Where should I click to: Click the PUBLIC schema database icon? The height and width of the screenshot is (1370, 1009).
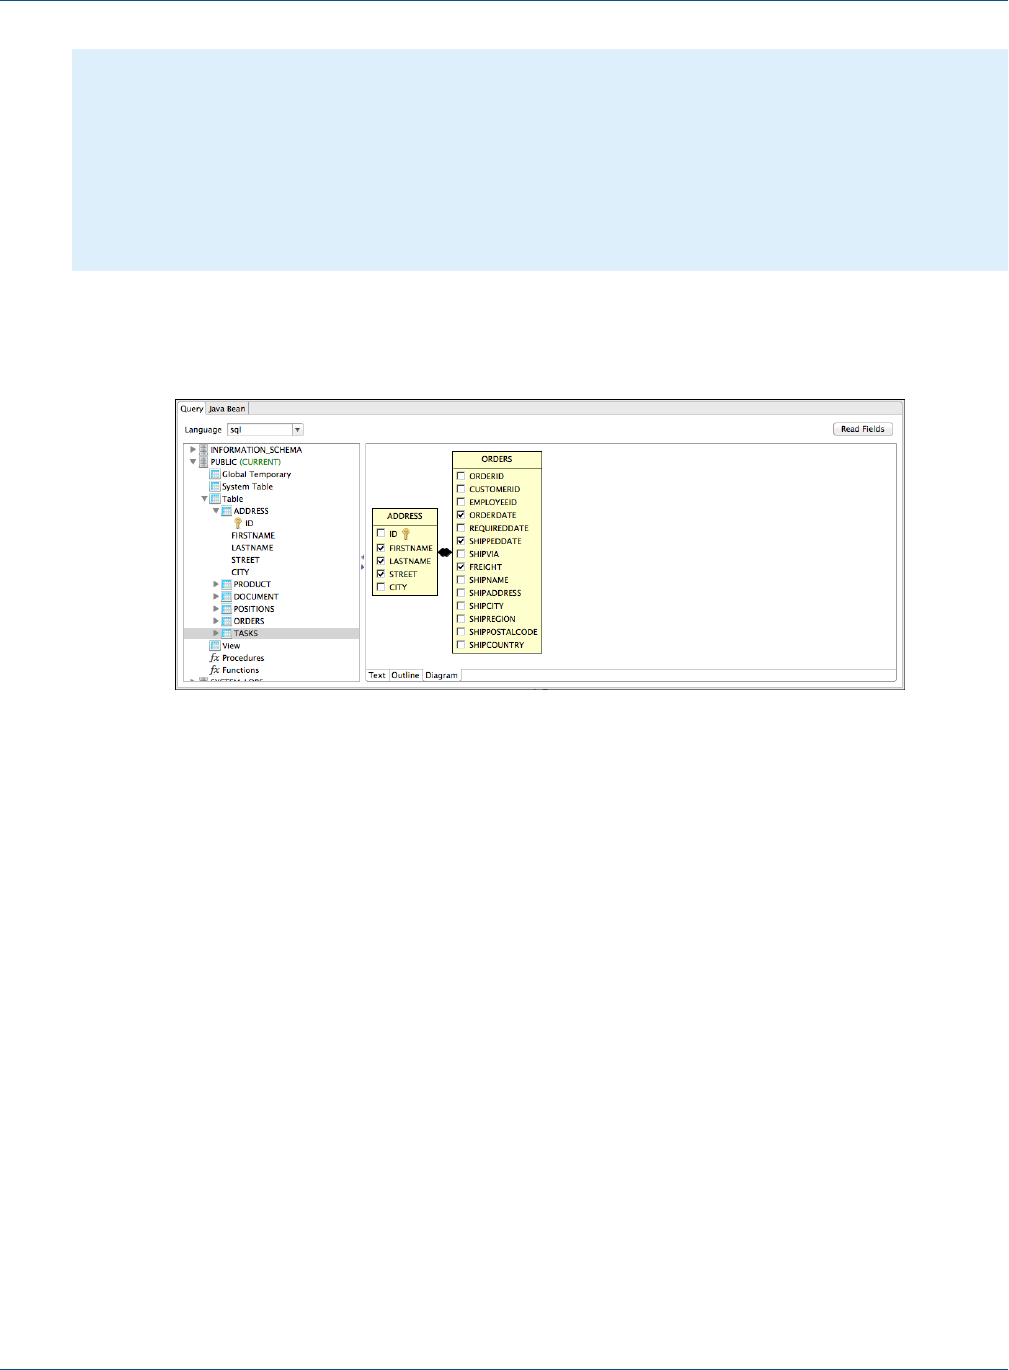(204, 462)
